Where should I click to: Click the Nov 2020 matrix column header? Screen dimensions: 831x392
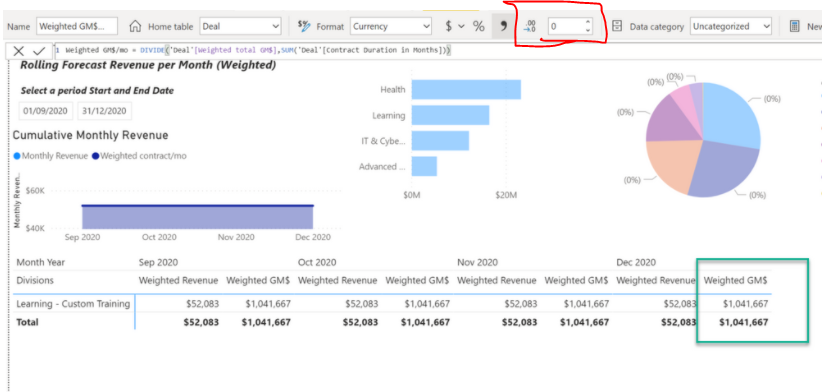point(477,262)
